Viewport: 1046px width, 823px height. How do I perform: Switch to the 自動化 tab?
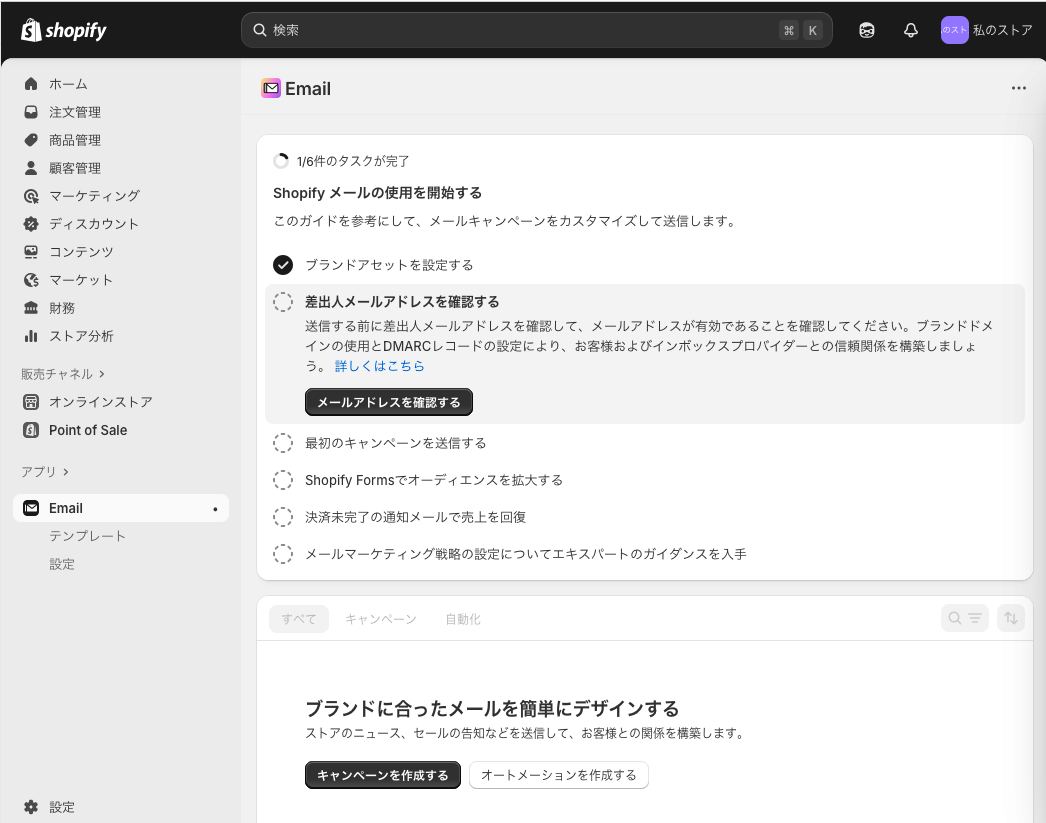click(x=463, y=619)
